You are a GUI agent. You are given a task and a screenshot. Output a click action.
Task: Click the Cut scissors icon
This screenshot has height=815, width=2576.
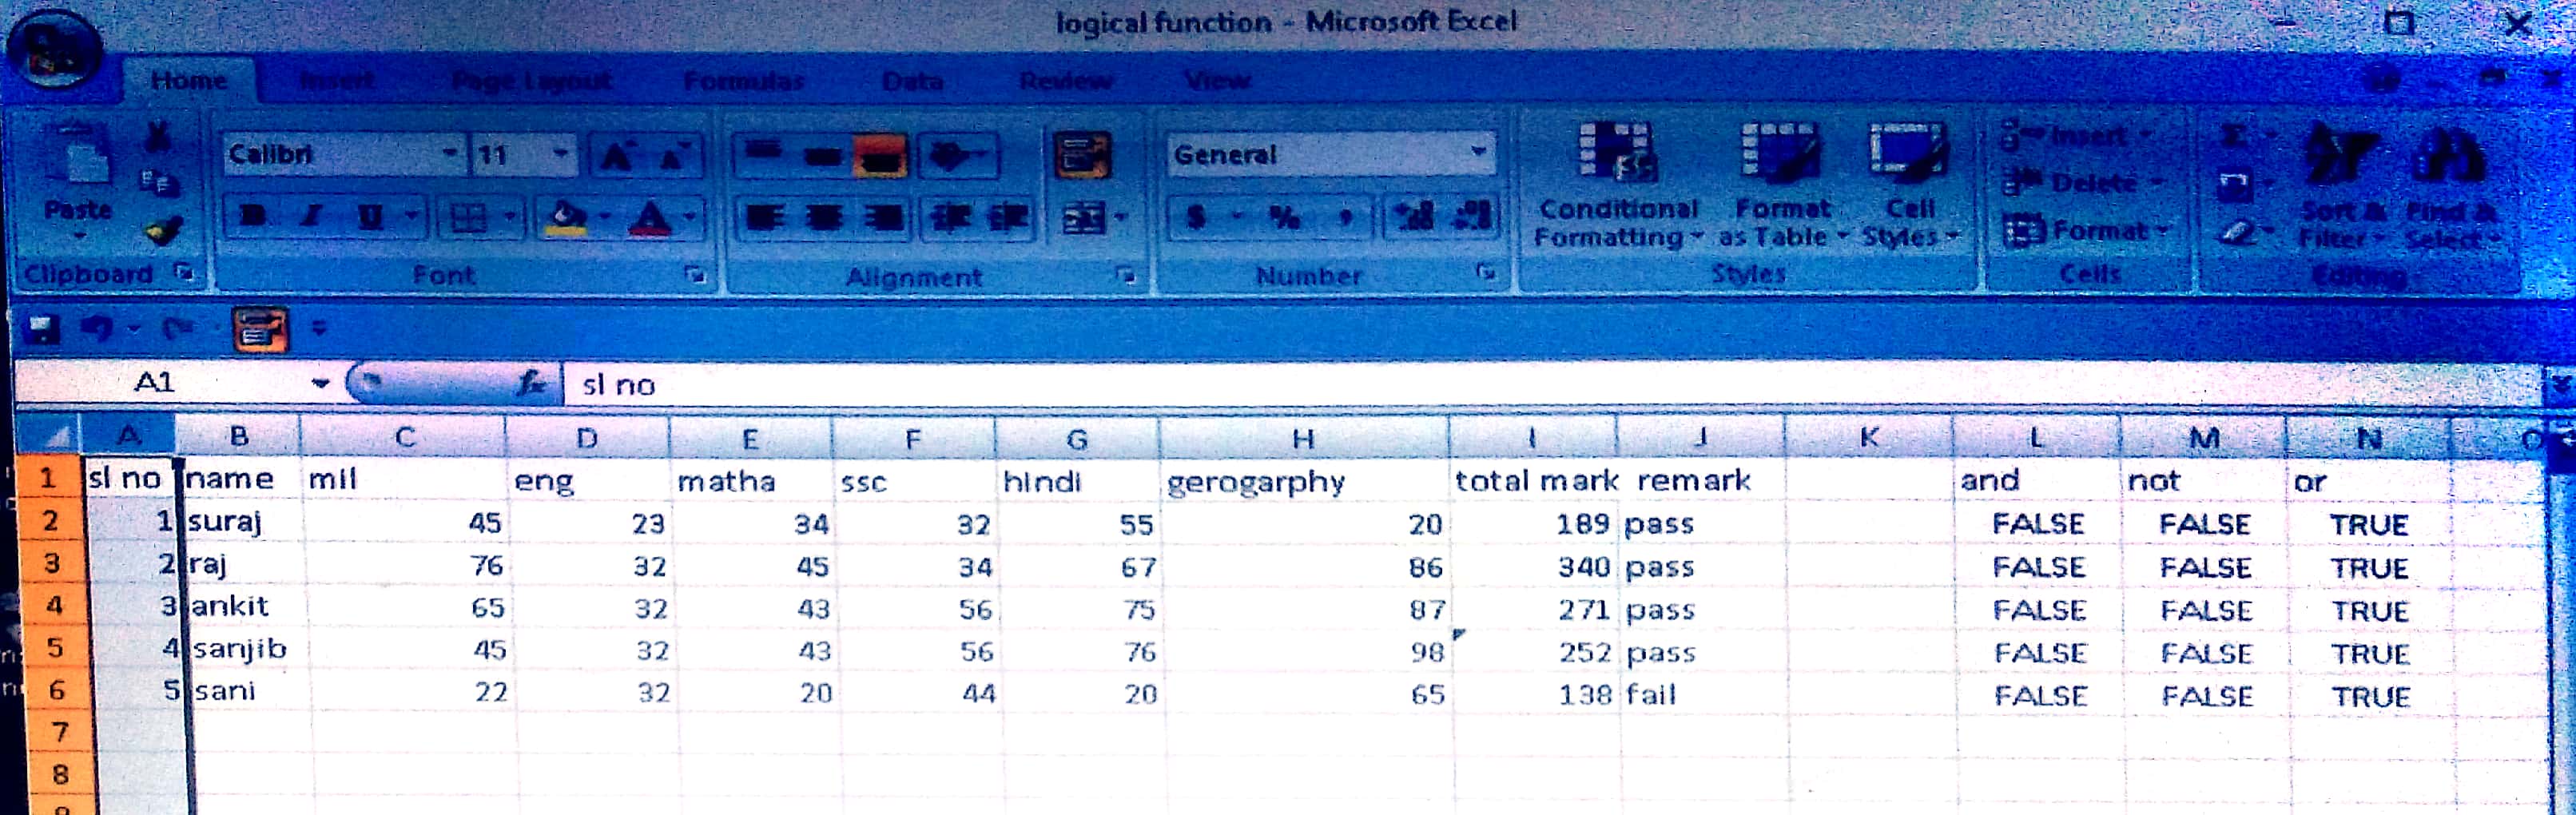(x=158, y=137)
